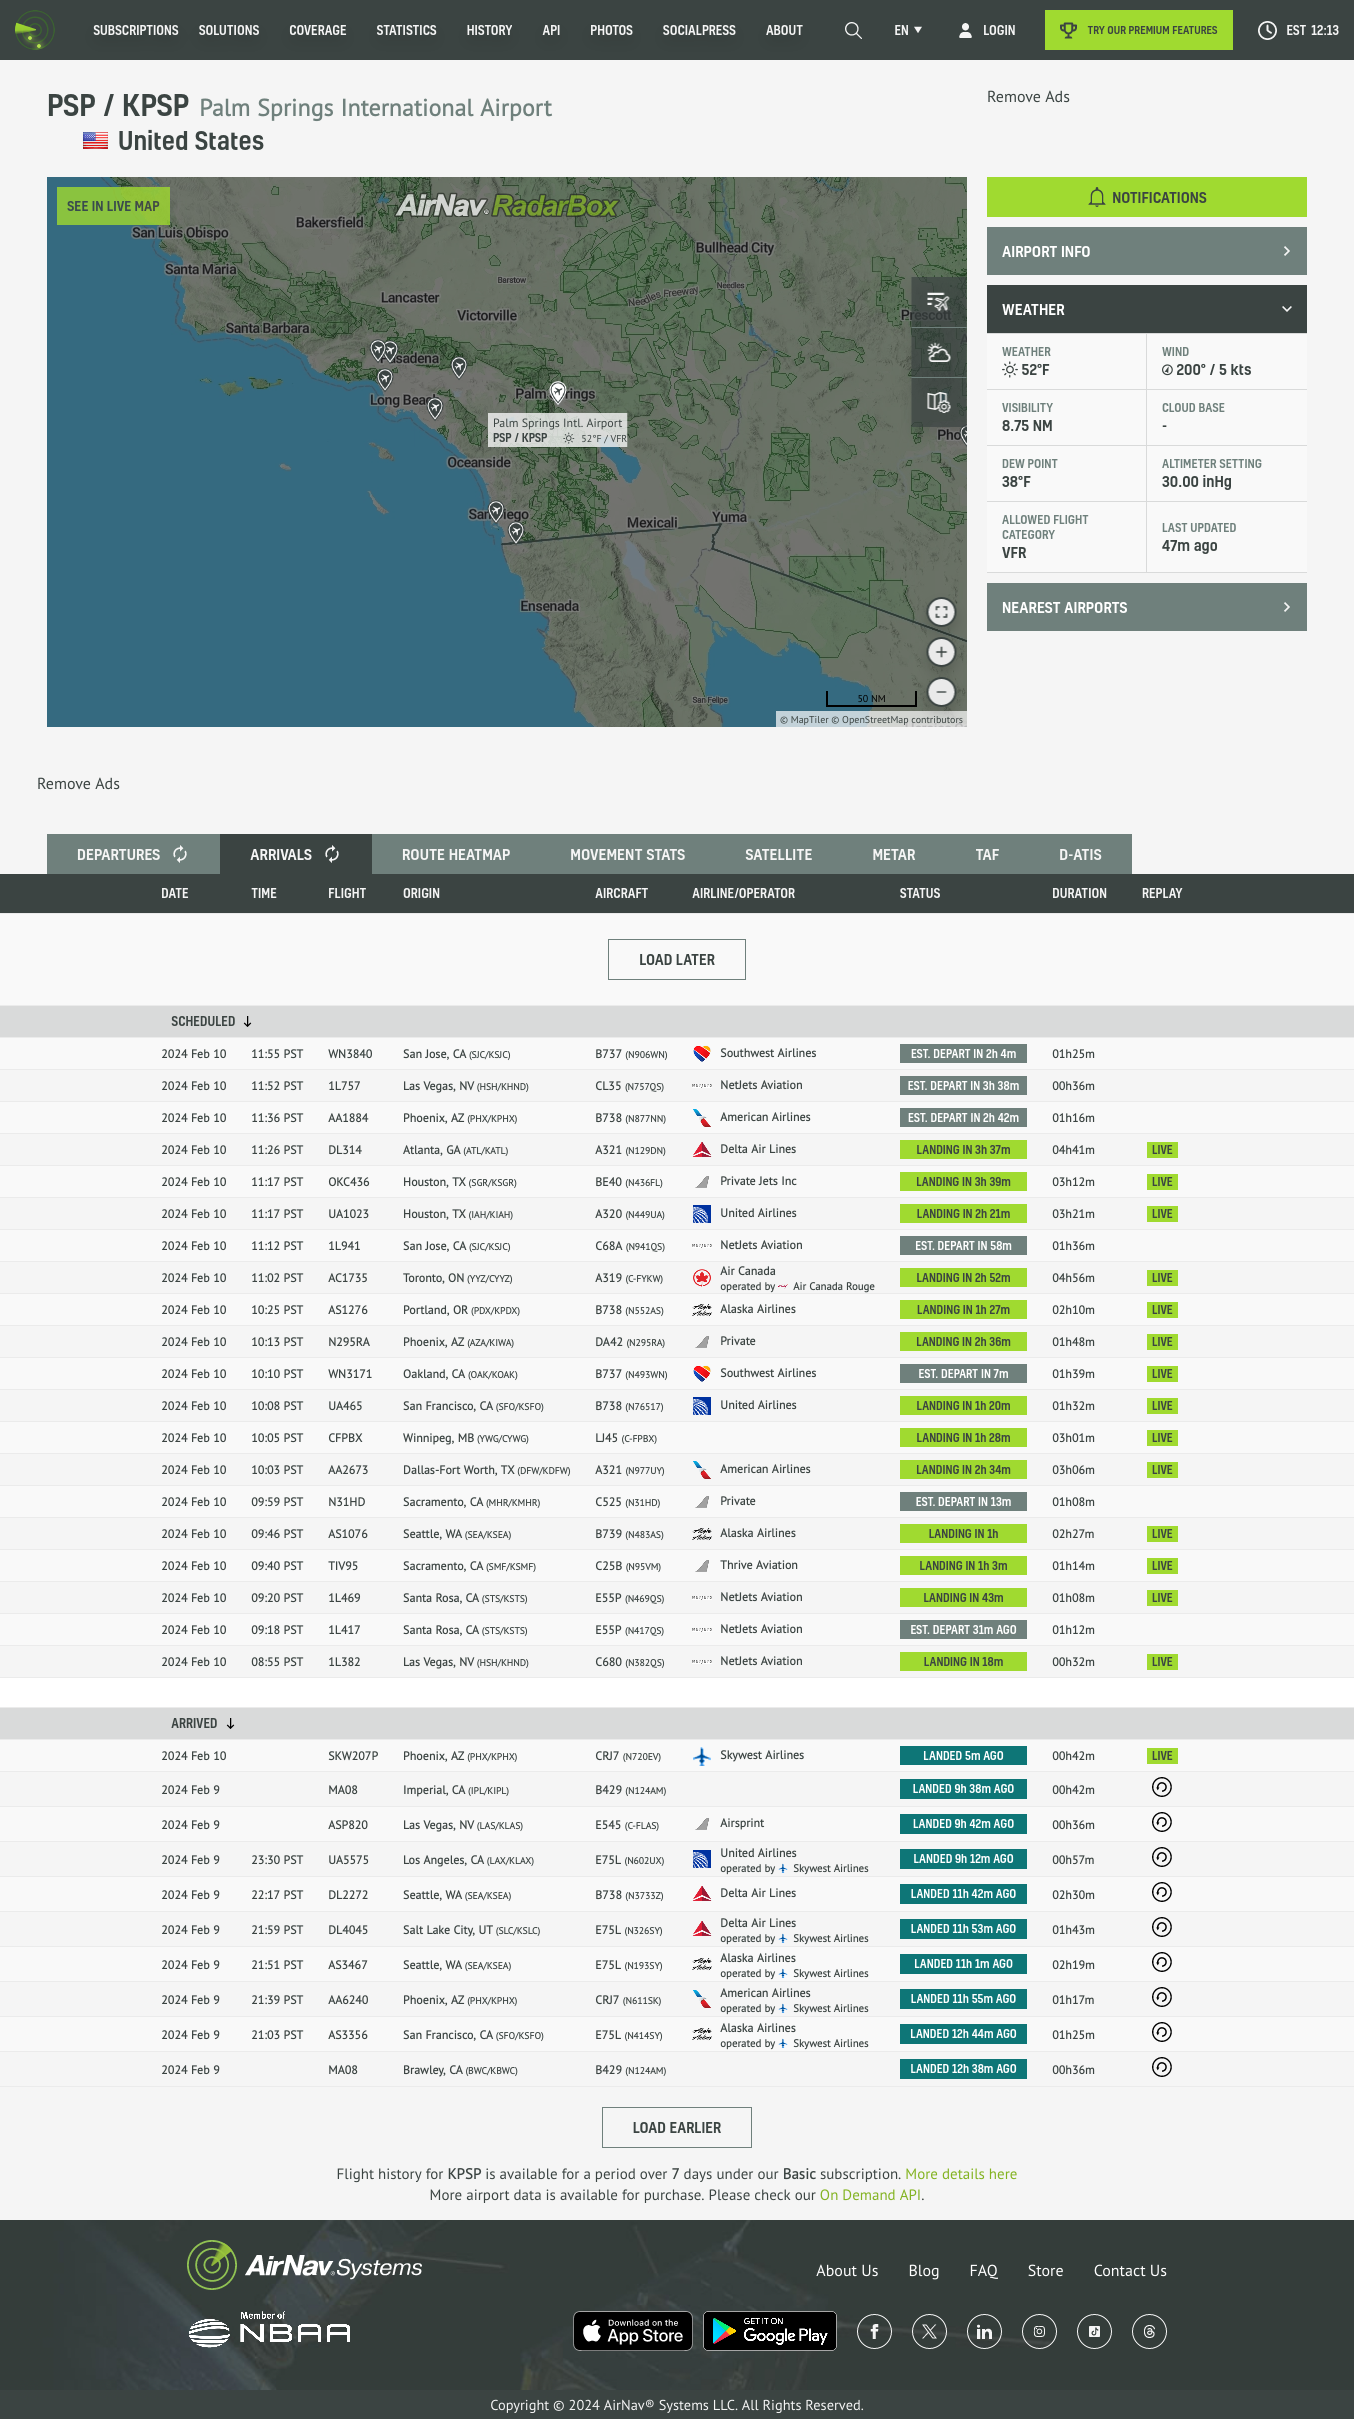Viewport: 1354px width, 2419px height.
Task: Toggle flight filter icon on map
Action: coord(938,301)
